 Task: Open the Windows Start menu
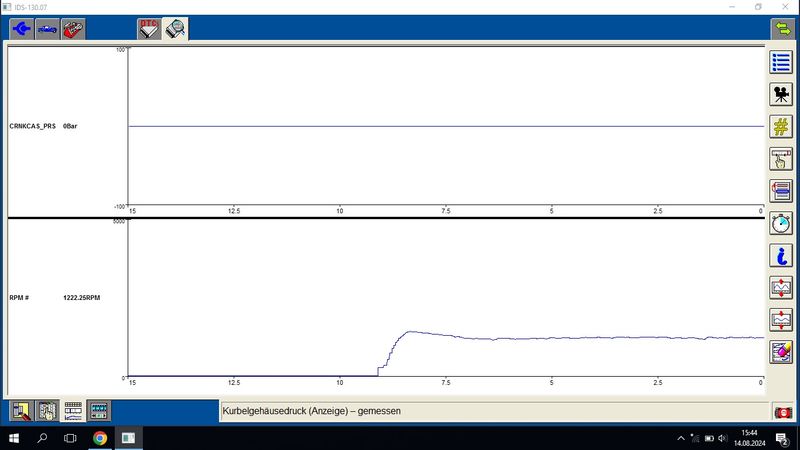point(14,438)
